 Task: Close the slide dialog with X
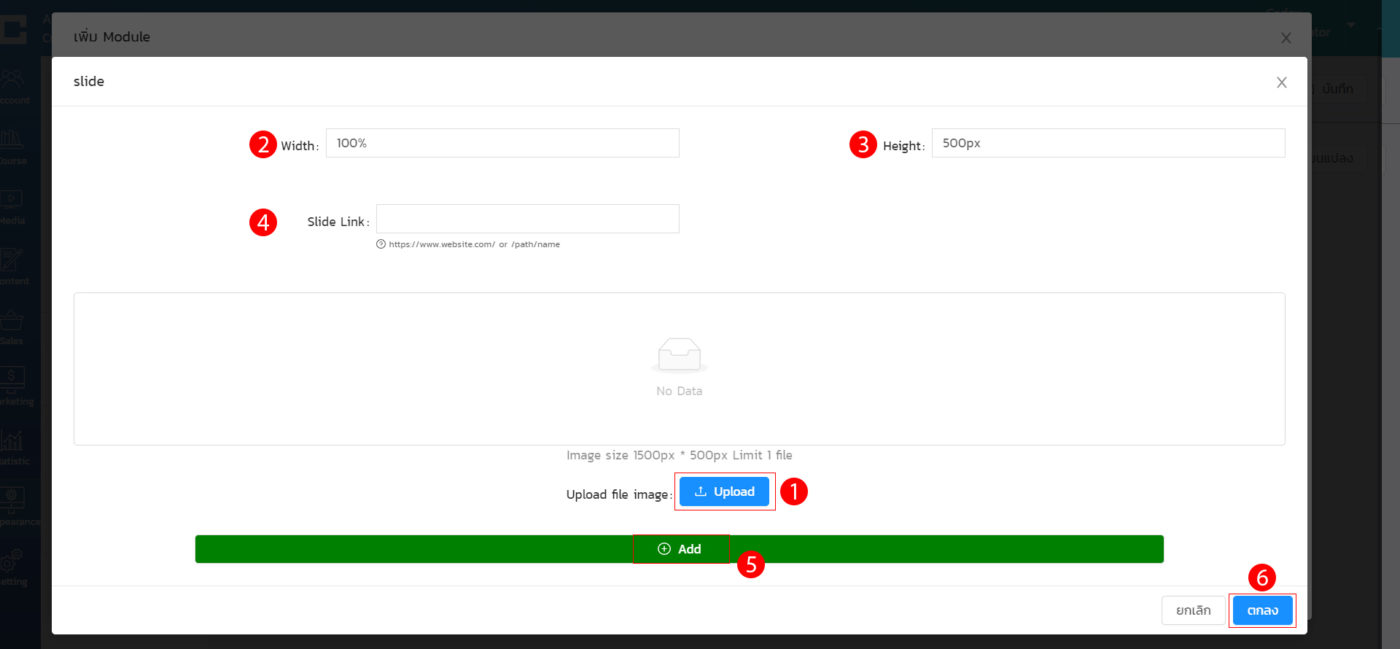click(1281, 83)
